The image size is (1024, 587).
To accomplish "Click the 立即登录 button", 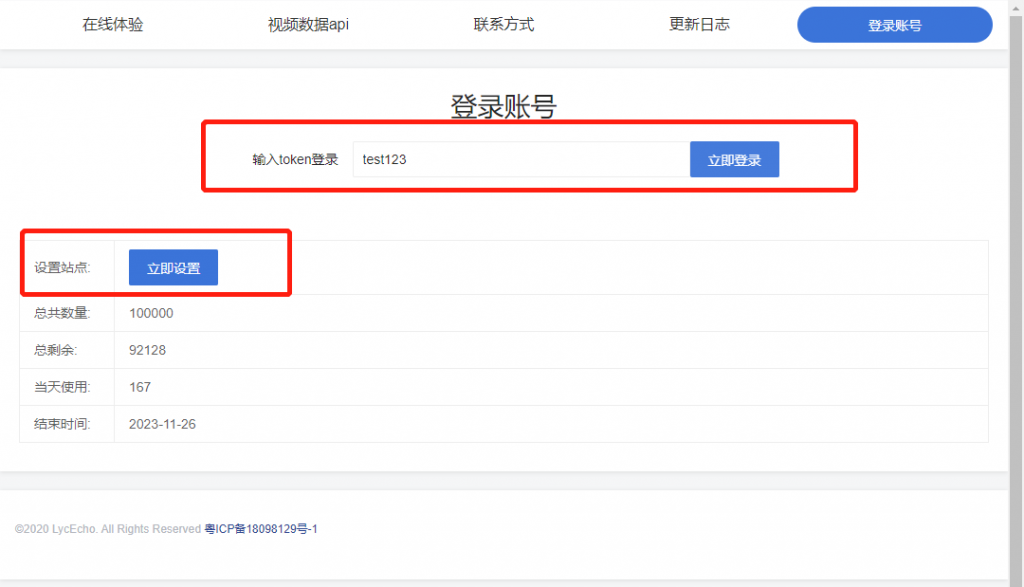I will 734,159.
